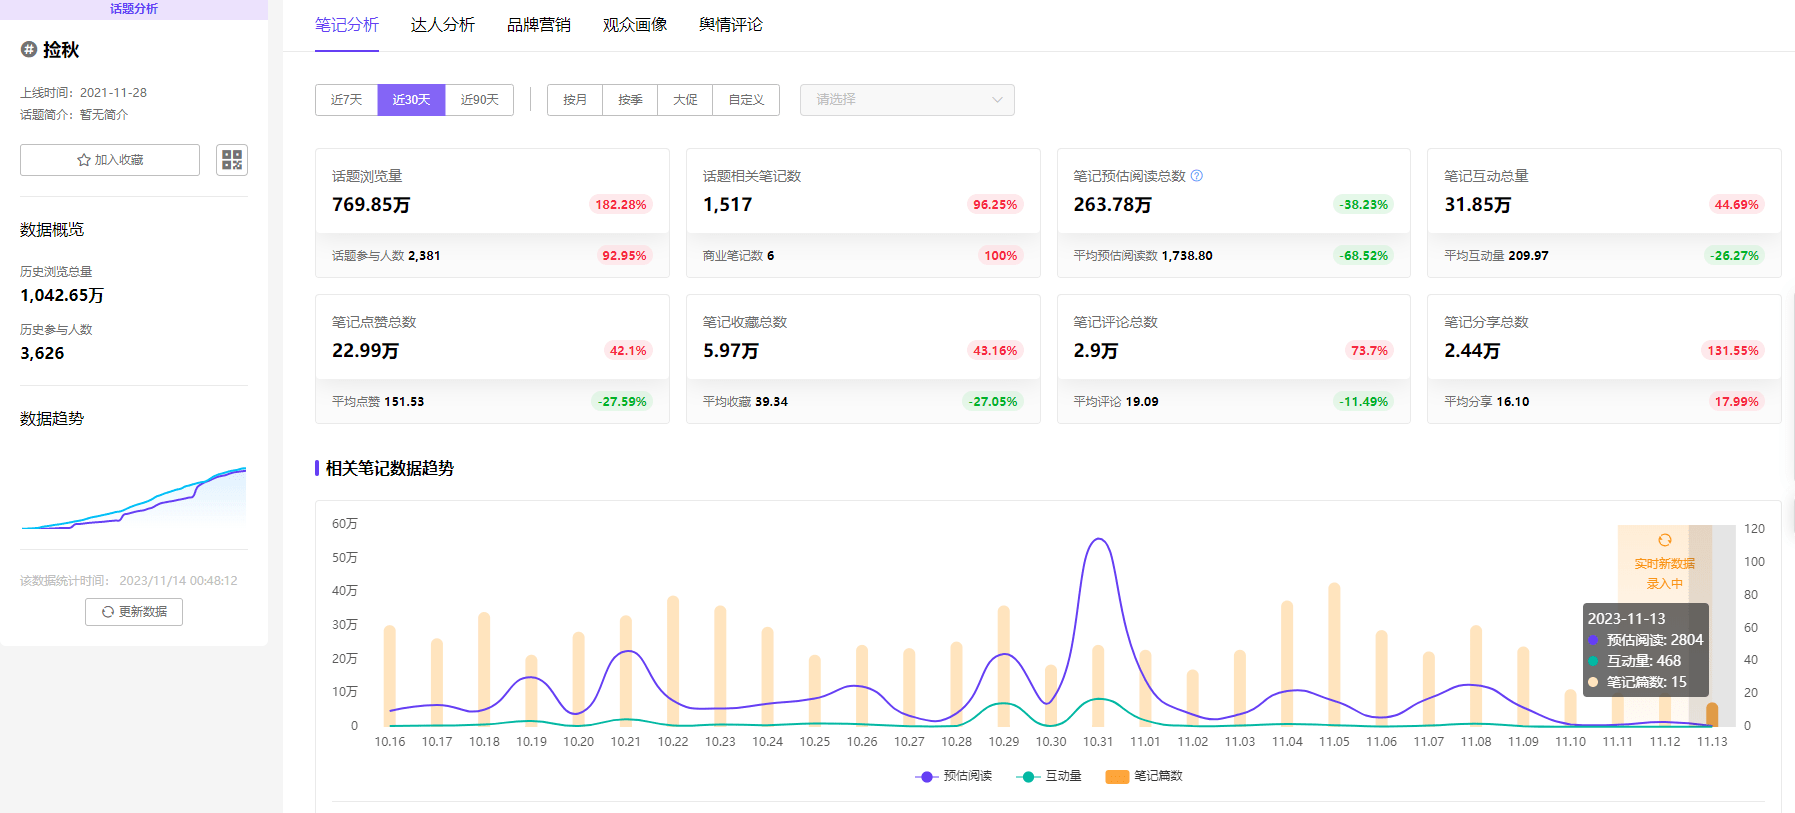This screenshot has width=1795, height=813.
Task: Click the 96.25% growth badge
Action: (995, 204)
